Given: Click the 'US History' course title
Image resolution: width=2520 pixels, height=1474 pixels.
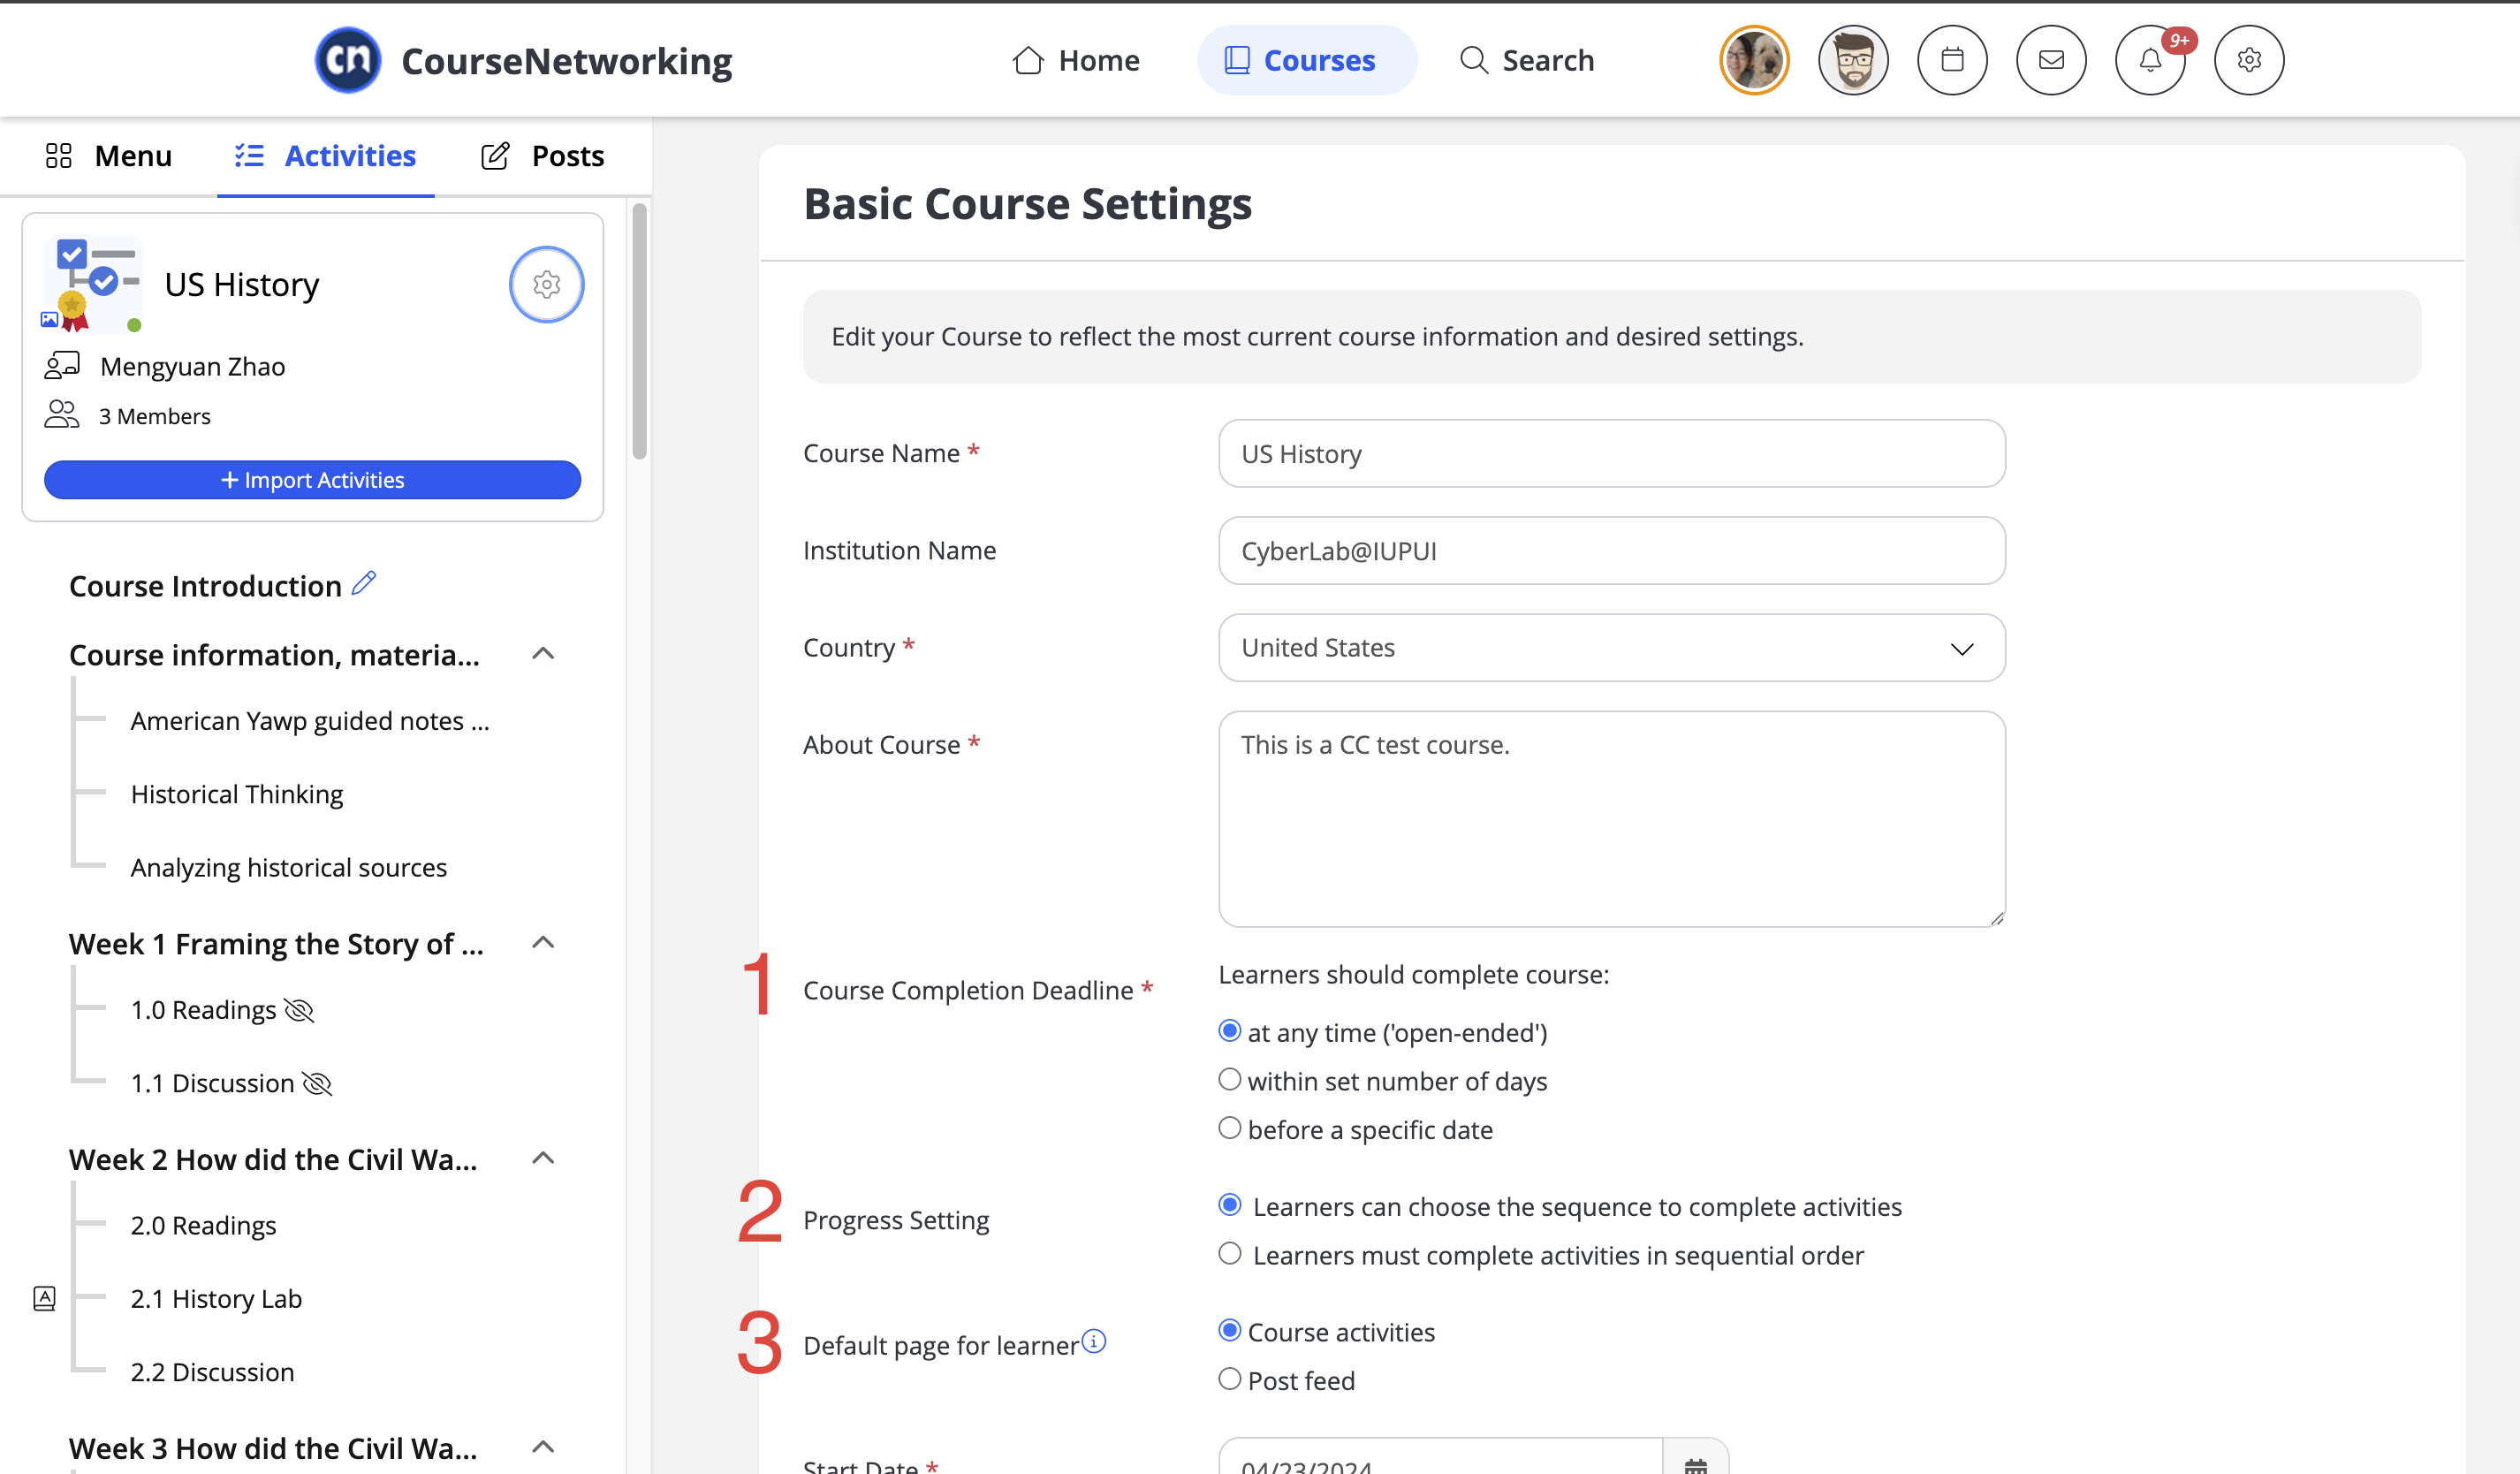Looking at the screenshot, I should click(x=242, y=285).
